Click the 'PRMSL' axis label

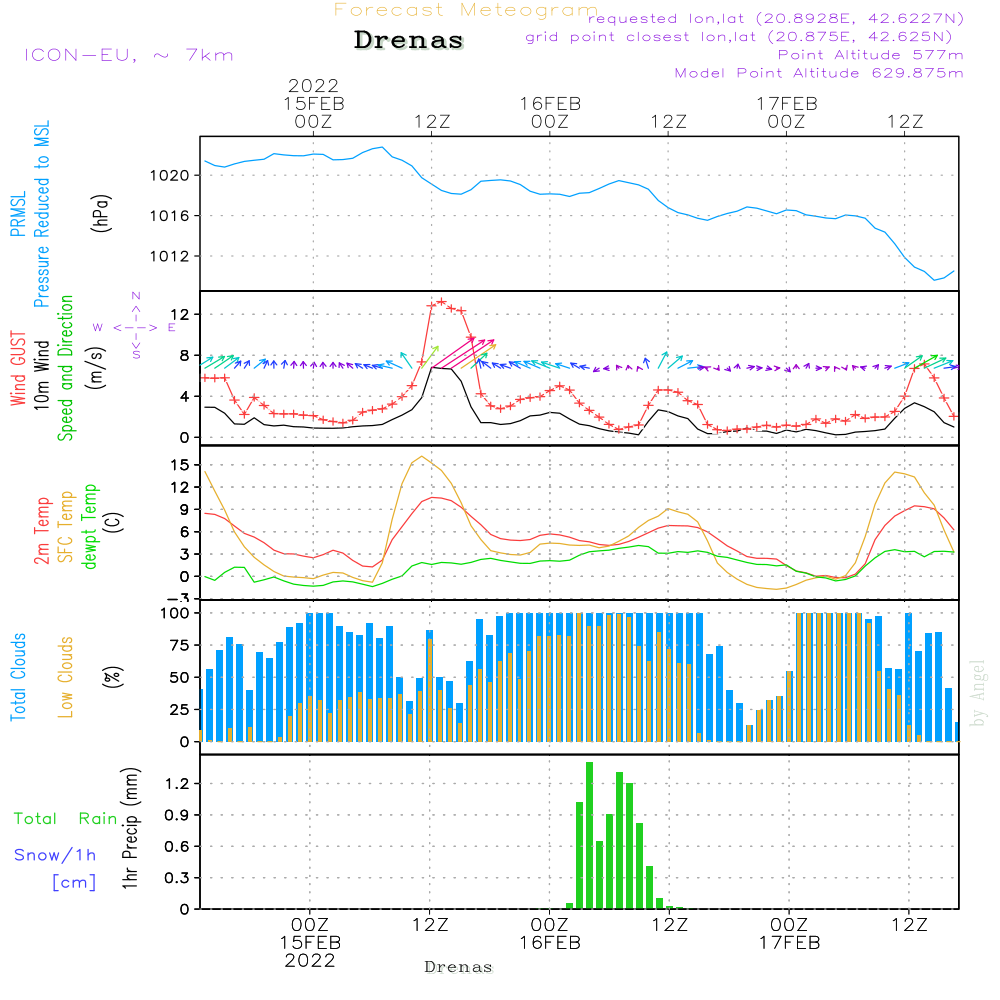[18, 214]
